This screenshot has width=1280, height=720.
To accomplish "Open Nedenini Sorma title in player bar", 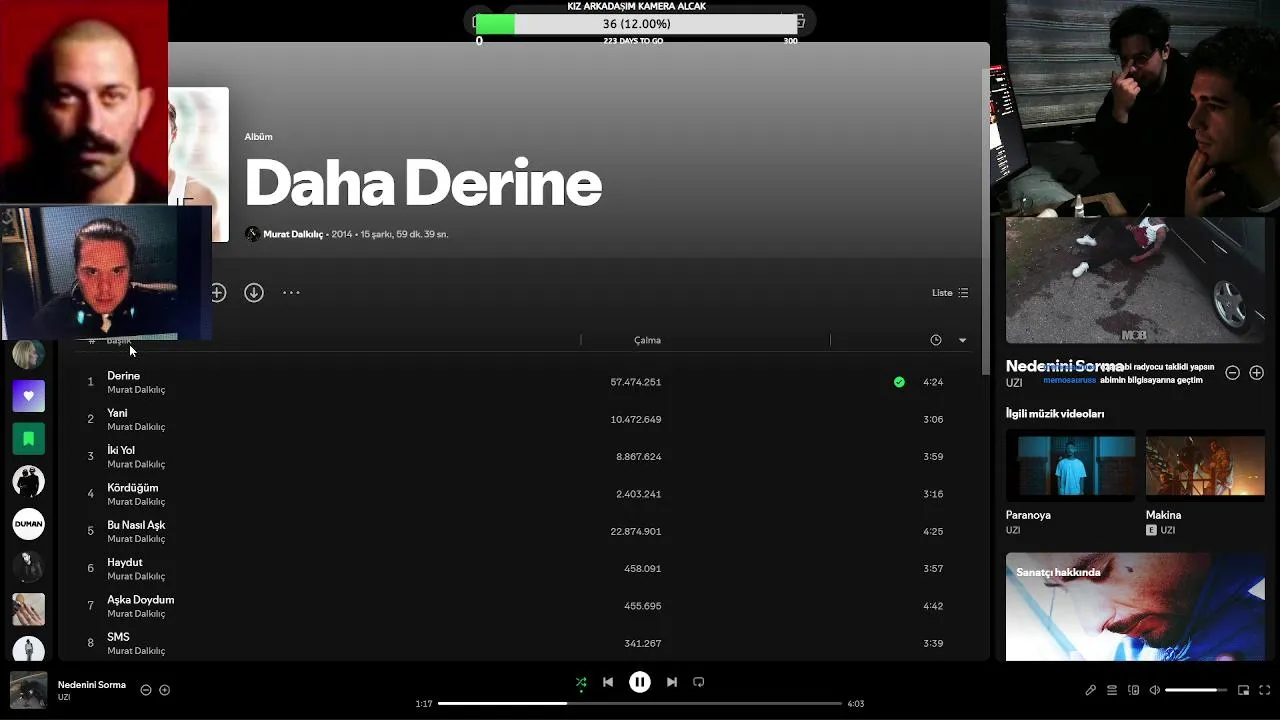I will [92, 685].
